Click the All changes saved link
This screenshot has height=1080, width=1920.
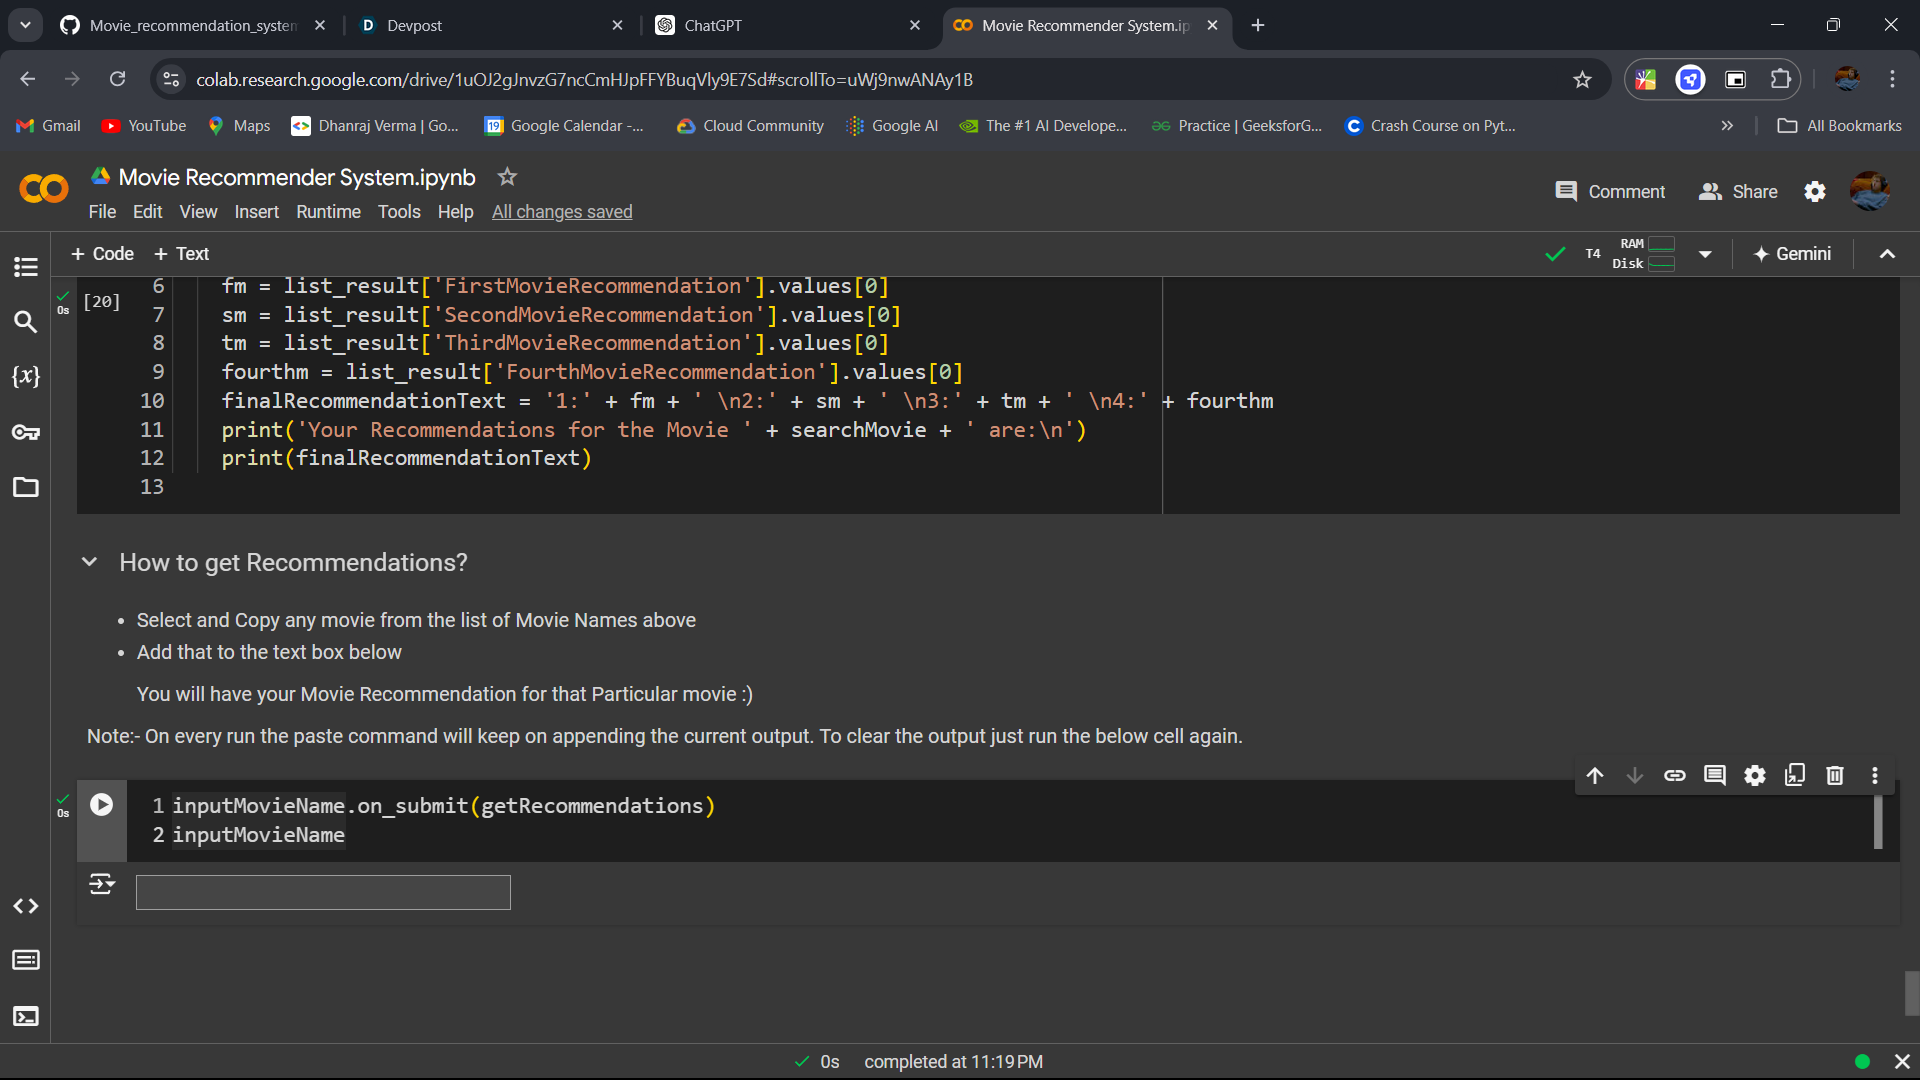point(562,212)
